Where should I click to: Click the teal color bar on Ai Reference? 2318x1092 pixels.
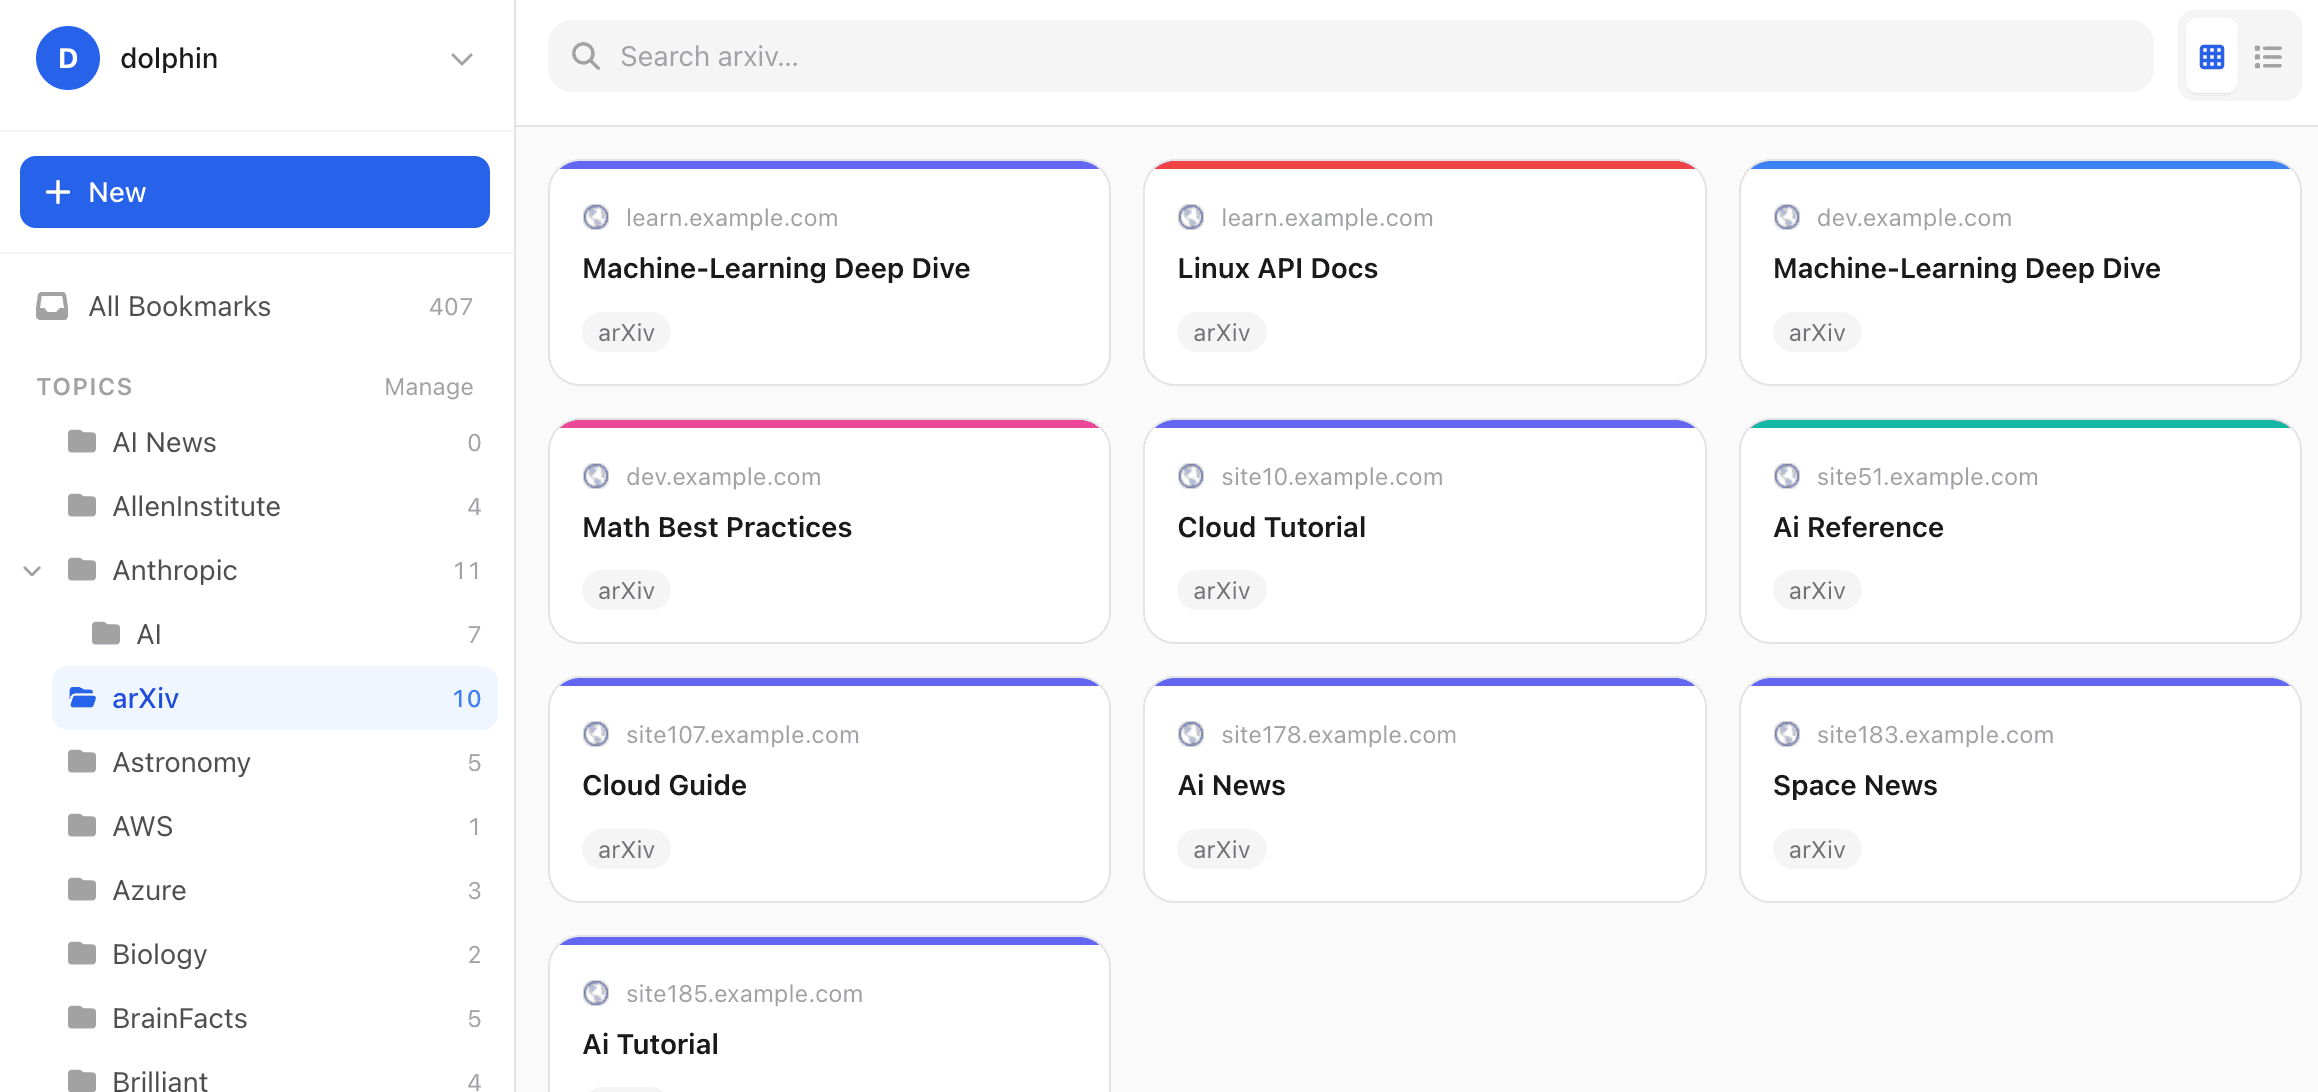[2020, 424]
